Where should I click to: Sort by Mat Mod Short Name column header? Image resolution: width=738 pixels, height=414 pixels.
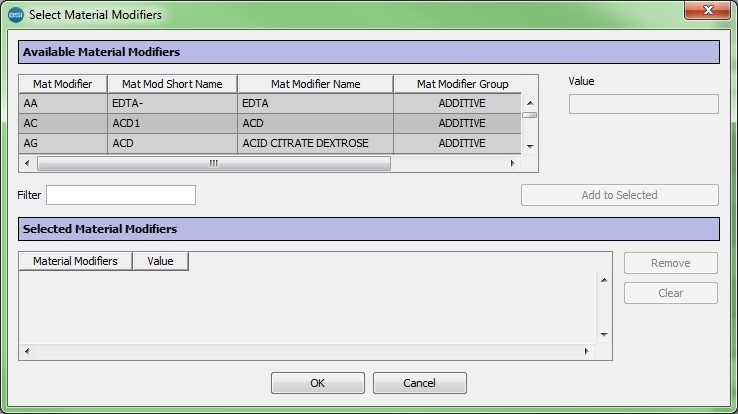[x=172, y=84]
